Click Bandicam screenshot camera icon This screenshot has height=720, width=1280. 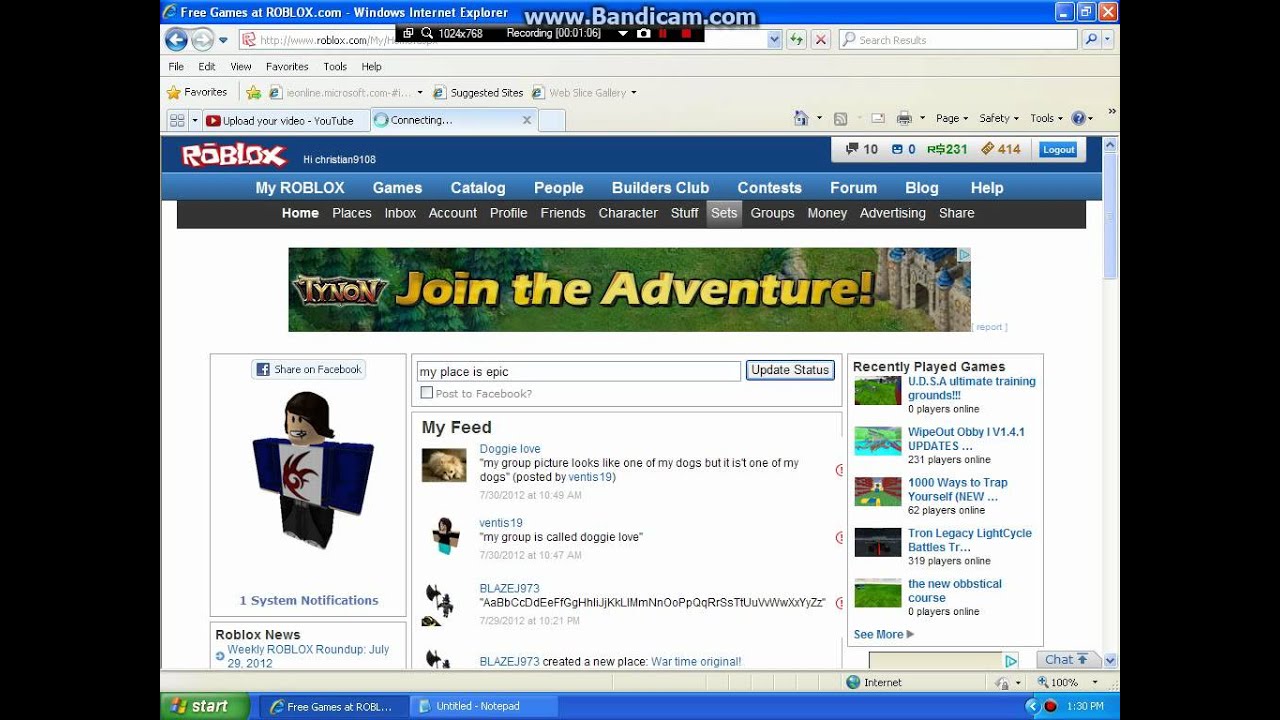(643, 33)
